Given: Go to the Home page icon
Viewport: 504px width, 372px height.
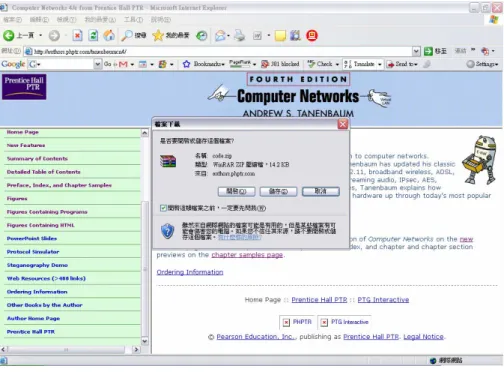Looking at the screenshot, I should pos(109,35).
